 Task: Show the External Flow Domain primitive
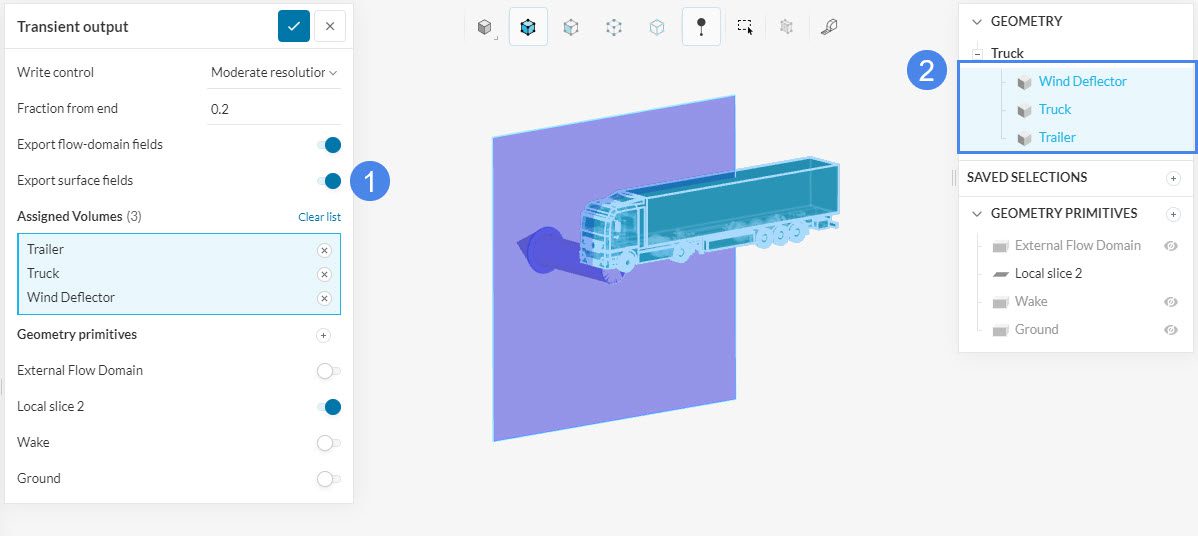[x=1171, y=246]
